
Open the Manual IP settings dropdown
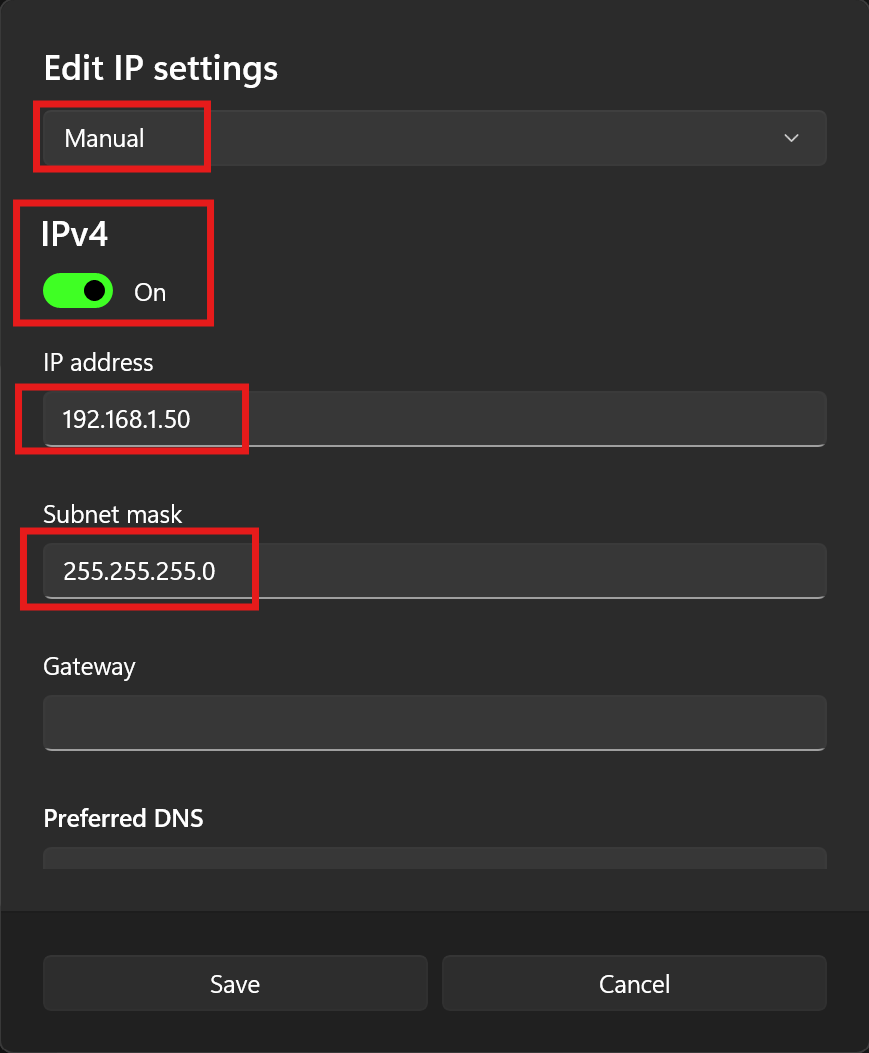434,138
